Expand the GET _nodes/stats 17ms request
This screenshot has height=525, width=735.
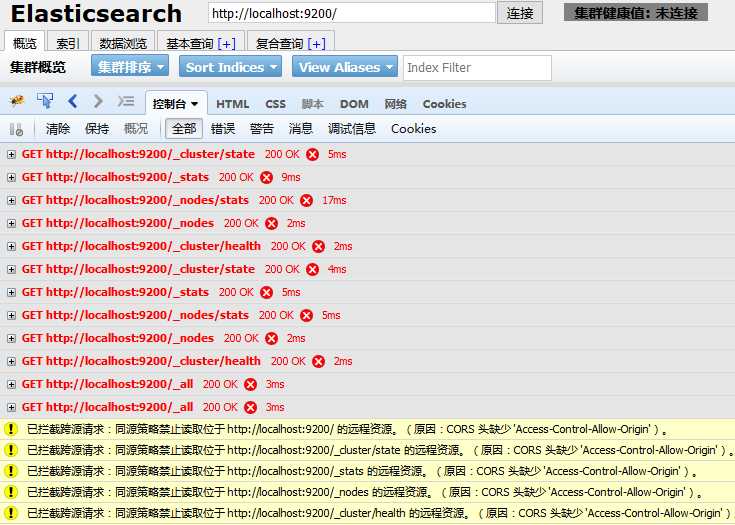11,201
